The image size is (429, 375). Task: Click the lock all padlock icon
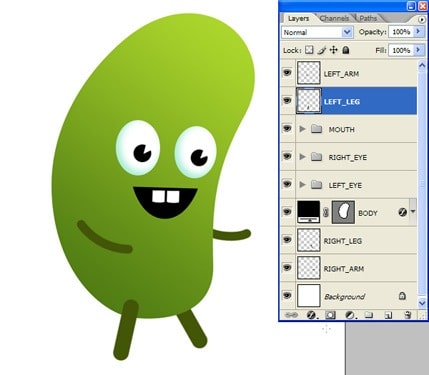(346, 50)
